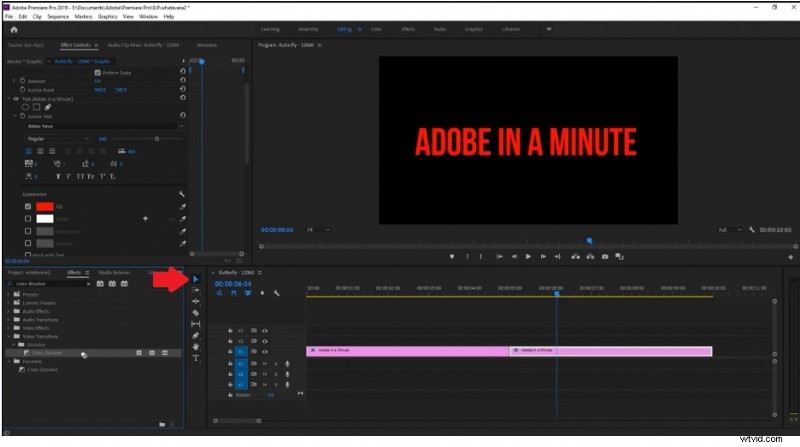Click timeline Add Marker icon
Viewport: 800px width, 447px height.
262,293
